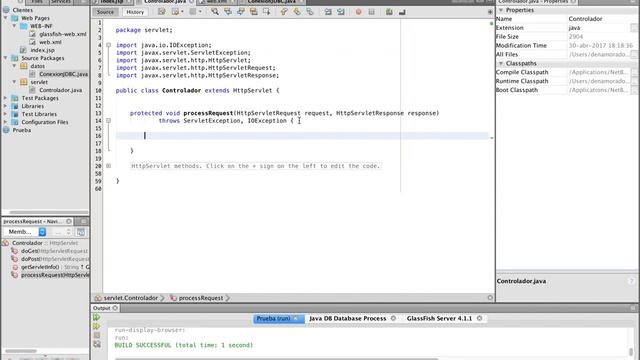Click the All Files browse button
This screenshot has height=360, width=640.
tap(633, 54)
